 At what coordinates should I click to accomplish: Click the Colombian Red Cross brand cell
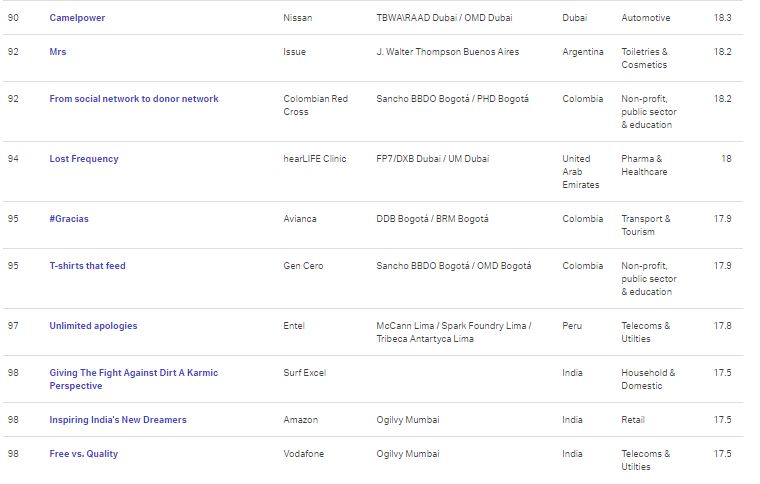pos(316,105)
